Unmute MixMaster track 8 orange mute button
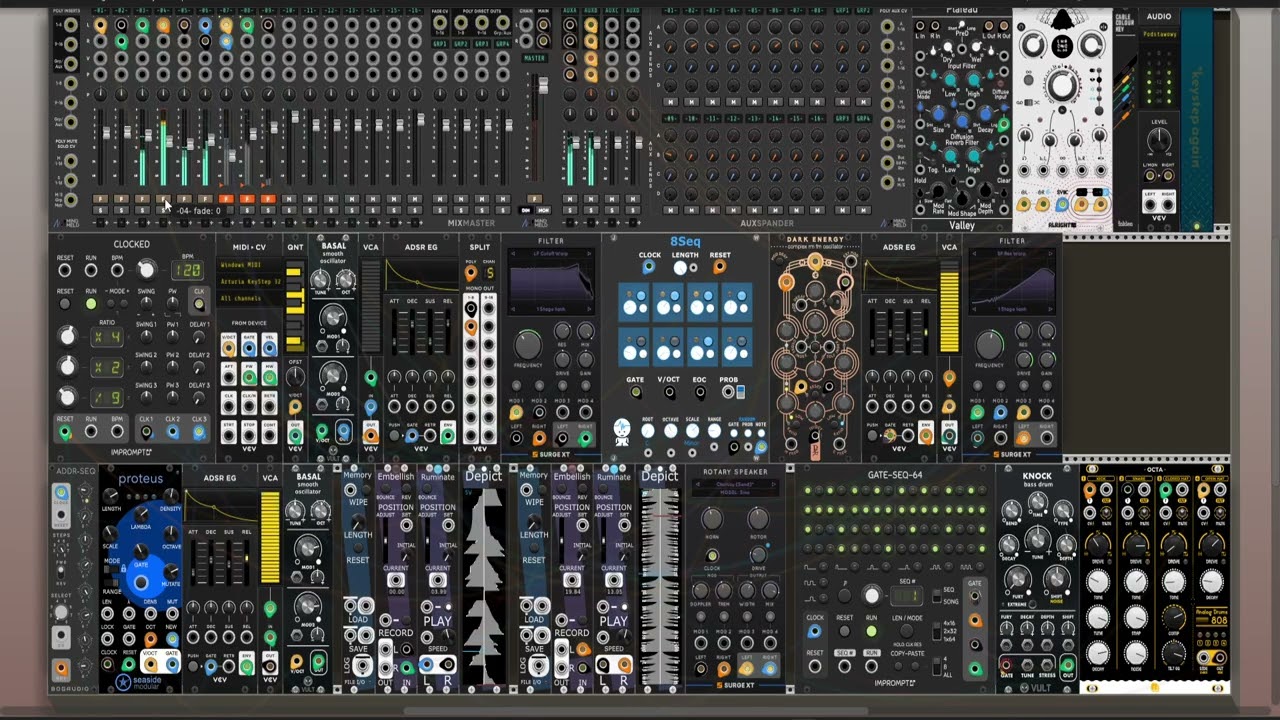The image size is (1280, 720). click(x=247, y=199)
